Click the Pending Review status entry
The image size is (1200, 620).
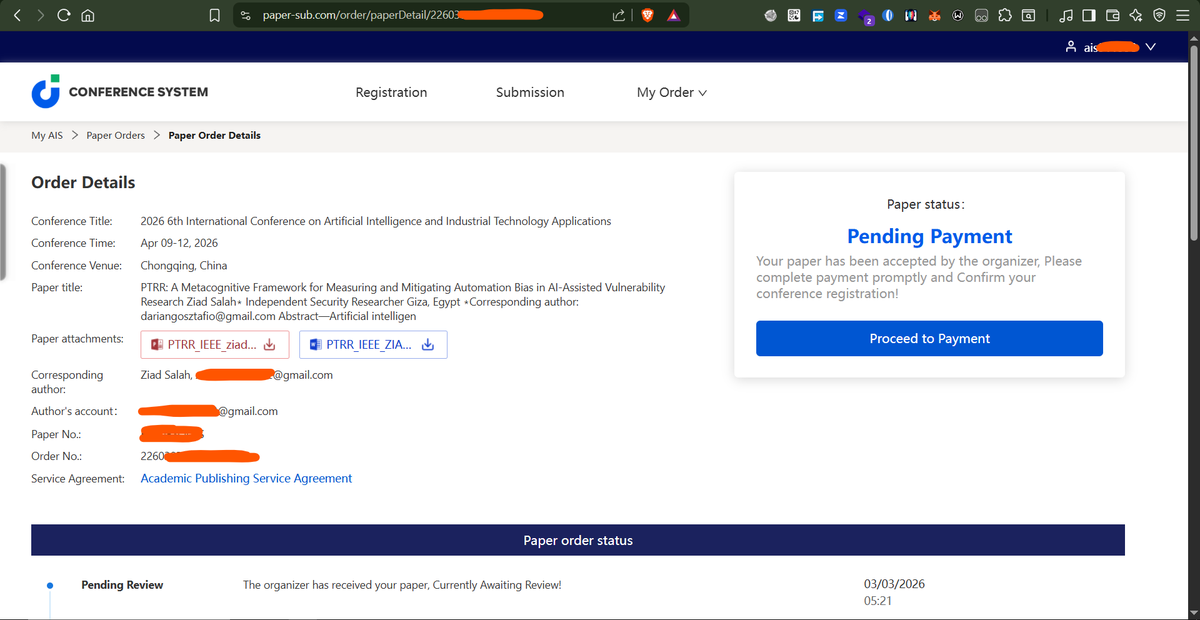click(x=122, y=585)
